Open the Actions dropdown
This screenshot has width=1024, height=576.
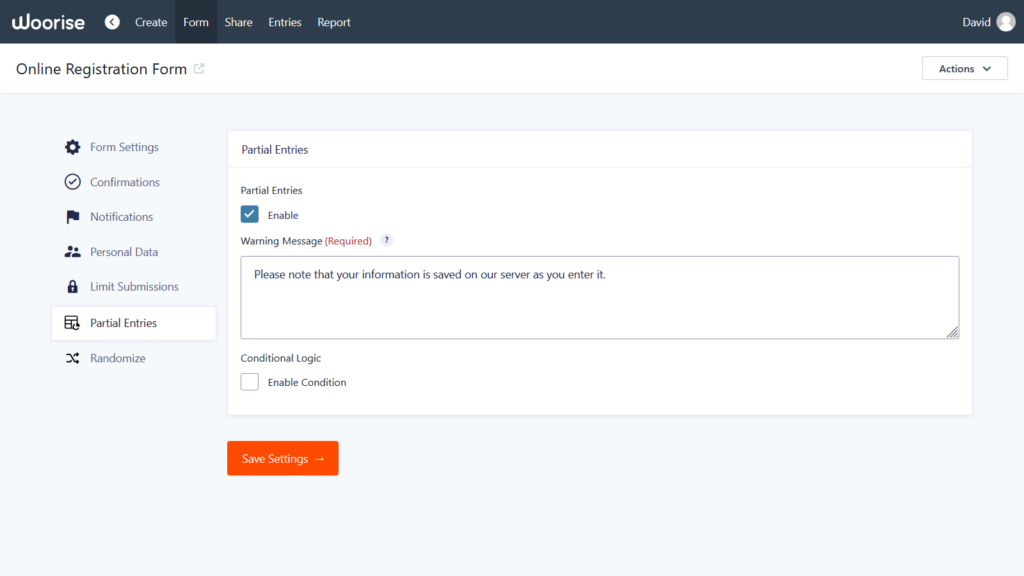964,68
